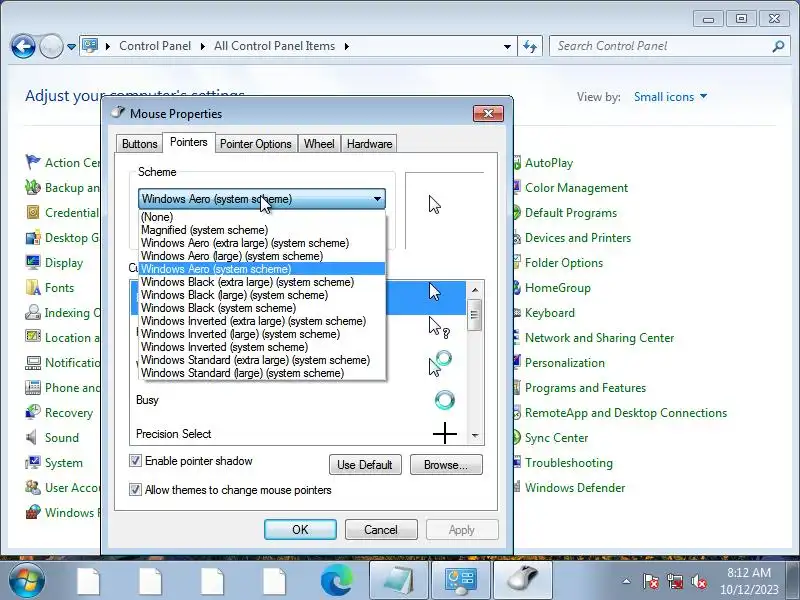The image size is (800, 600).
Task: Expand the All Control Panel Items arrow
Action: [347, 46]
